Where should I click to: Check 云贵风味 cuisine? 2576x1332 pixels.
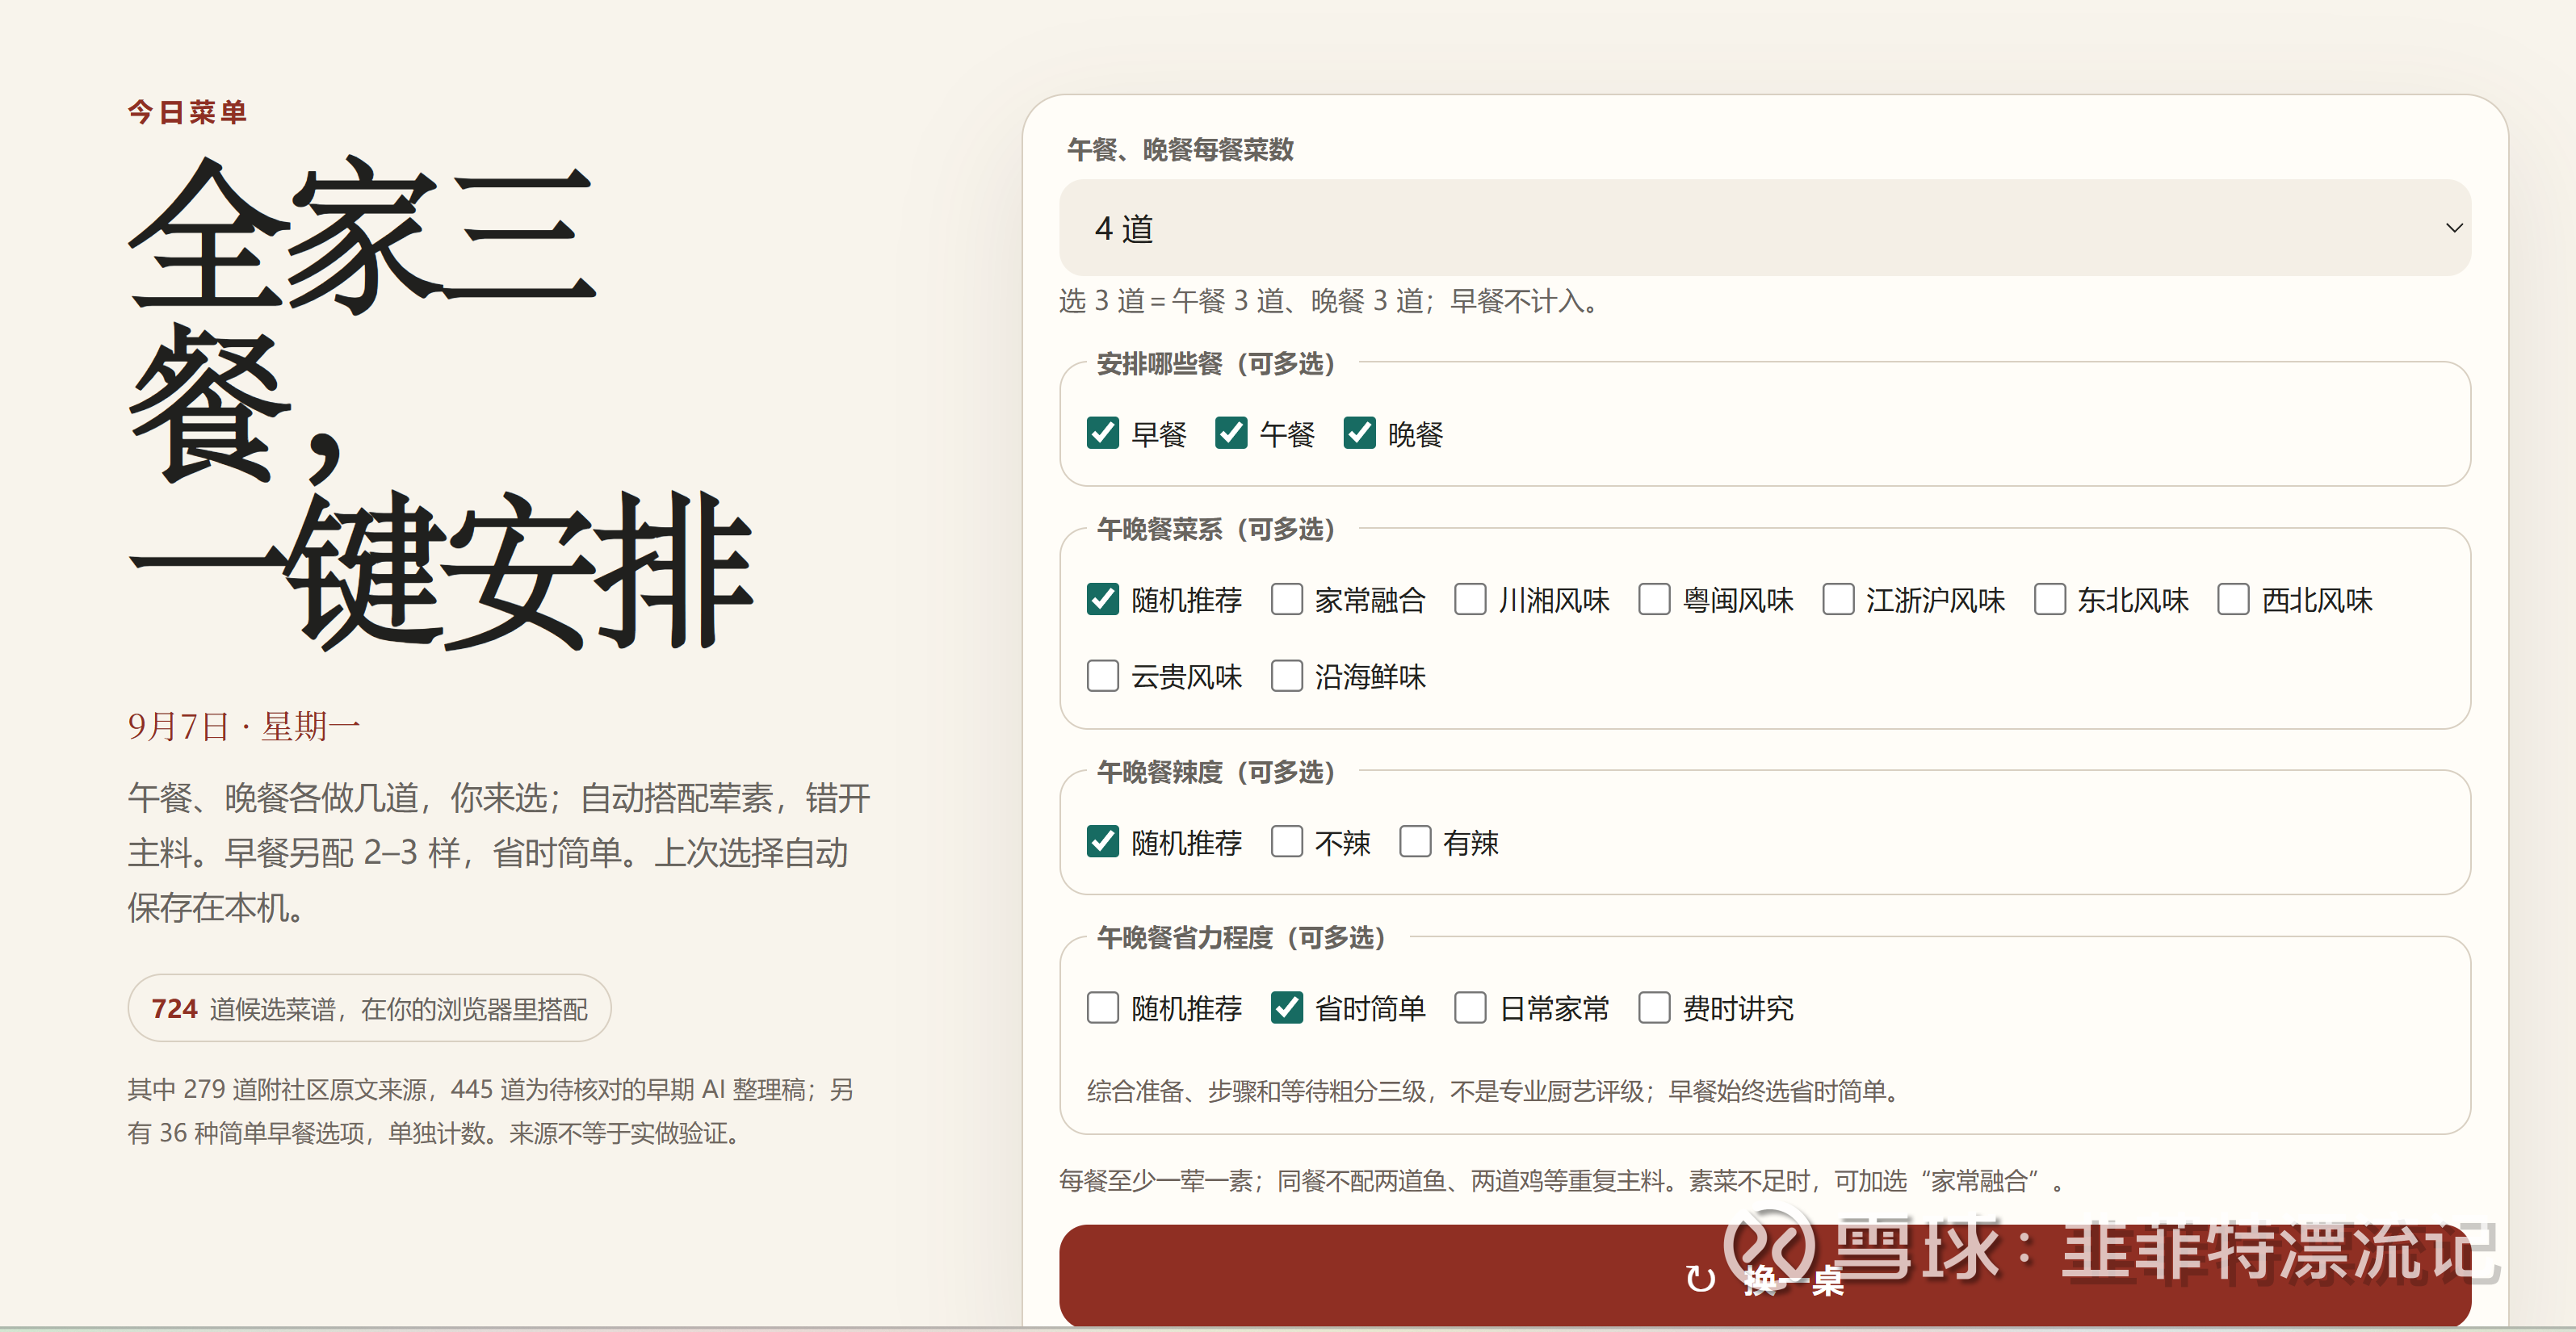(x=1102, y=675)
